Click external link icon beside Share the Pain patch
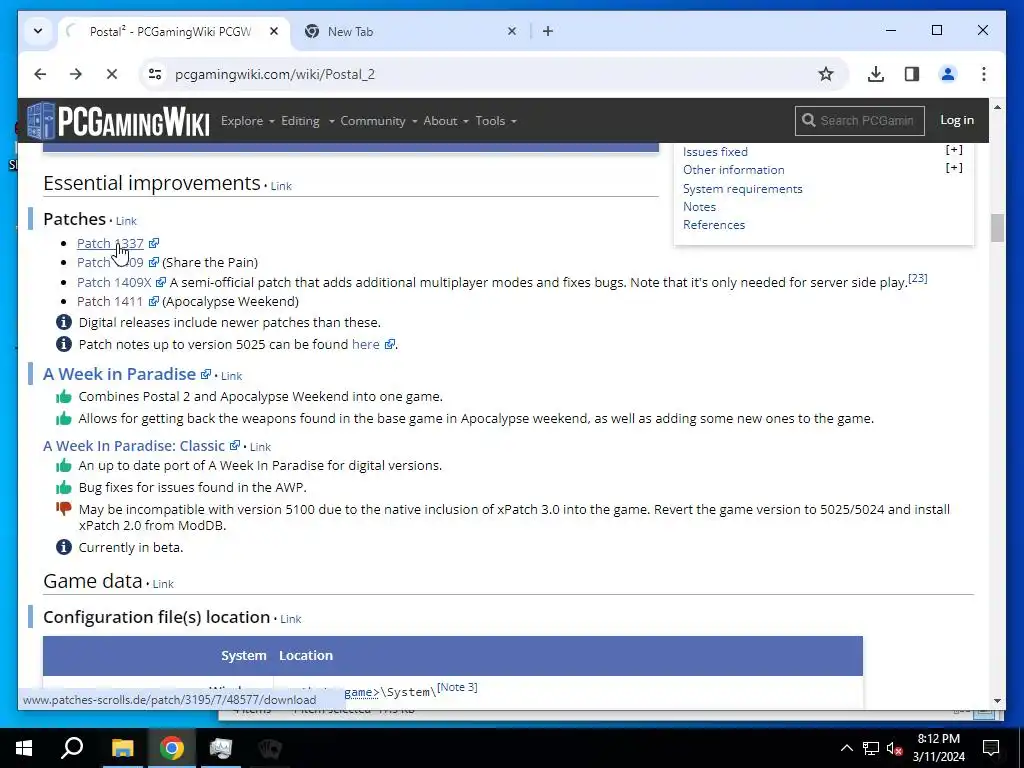Screen dimensions: 1024x768 pos(153,262)
